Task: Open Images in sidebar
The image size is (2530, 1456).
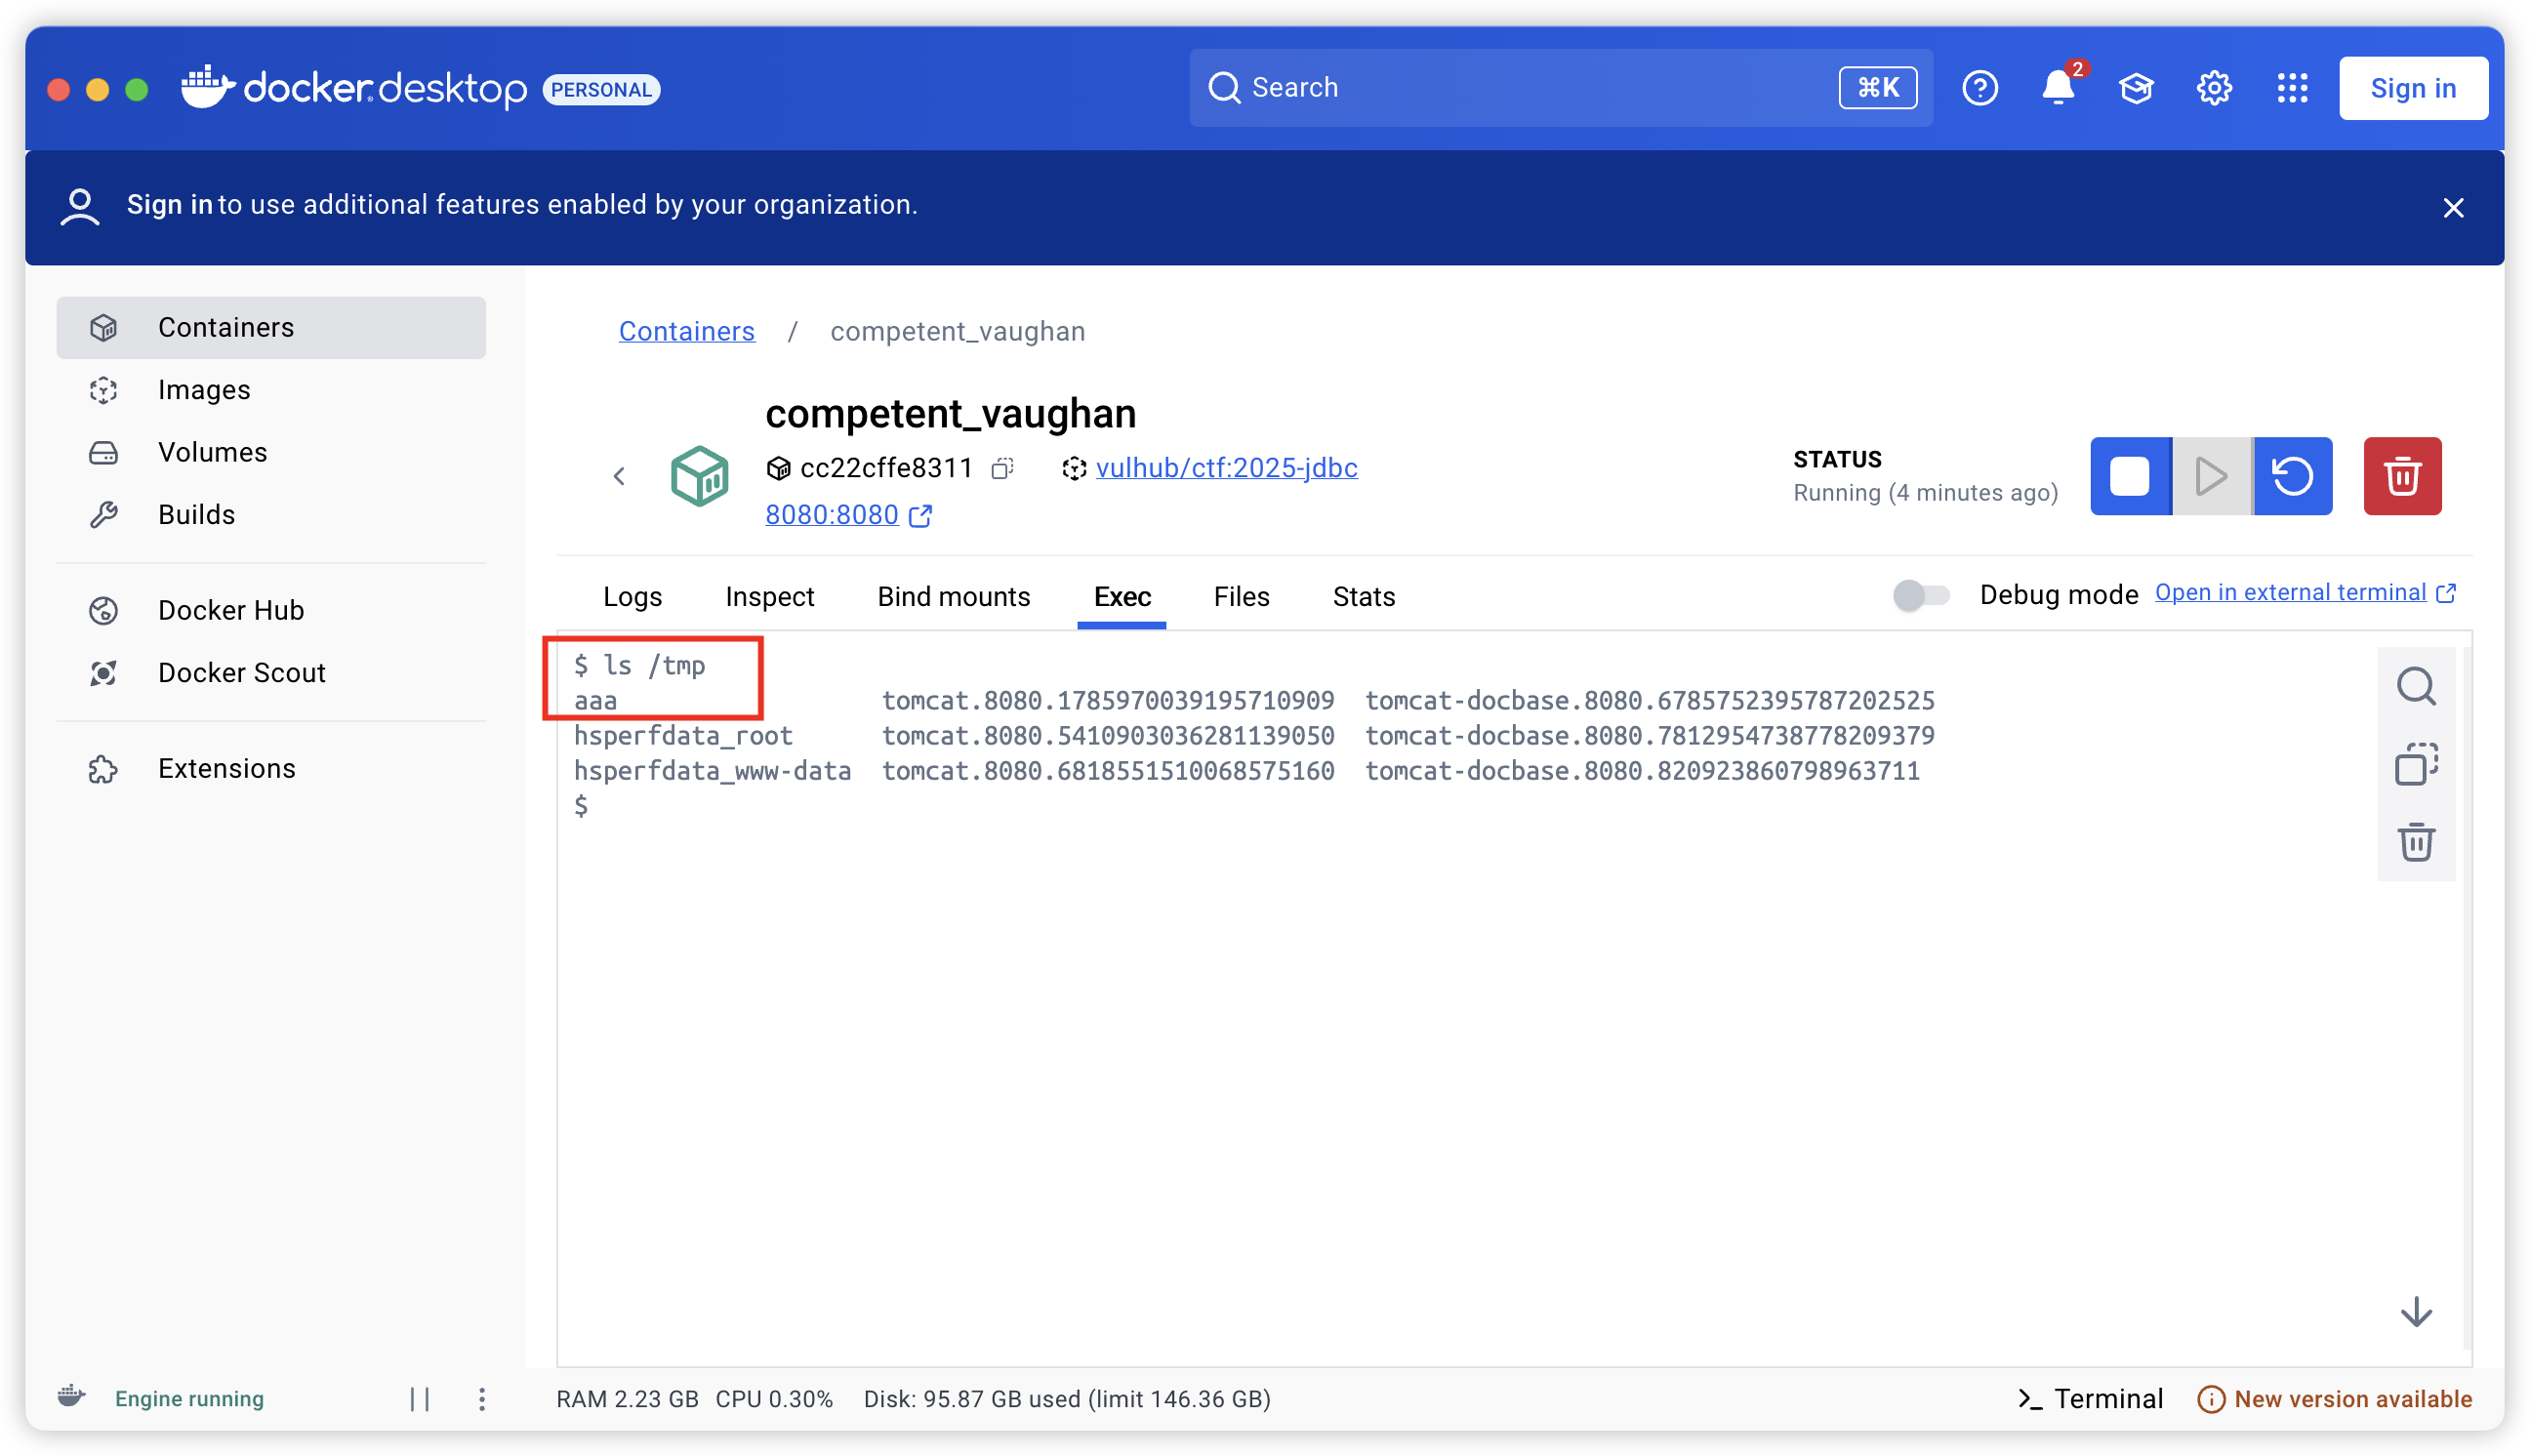Action: pos(271,390)
